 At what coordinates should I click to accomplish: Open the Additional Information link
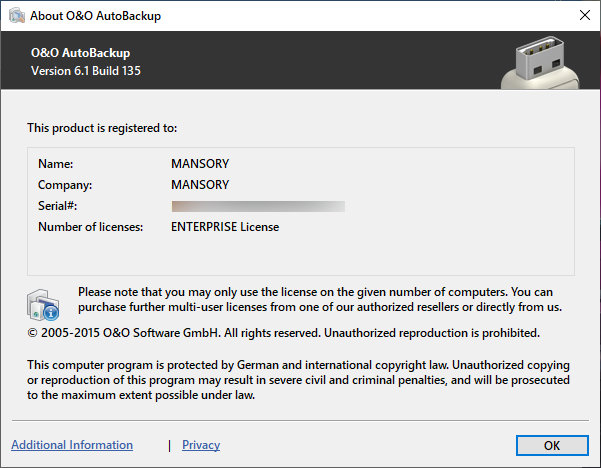(72, 445)
